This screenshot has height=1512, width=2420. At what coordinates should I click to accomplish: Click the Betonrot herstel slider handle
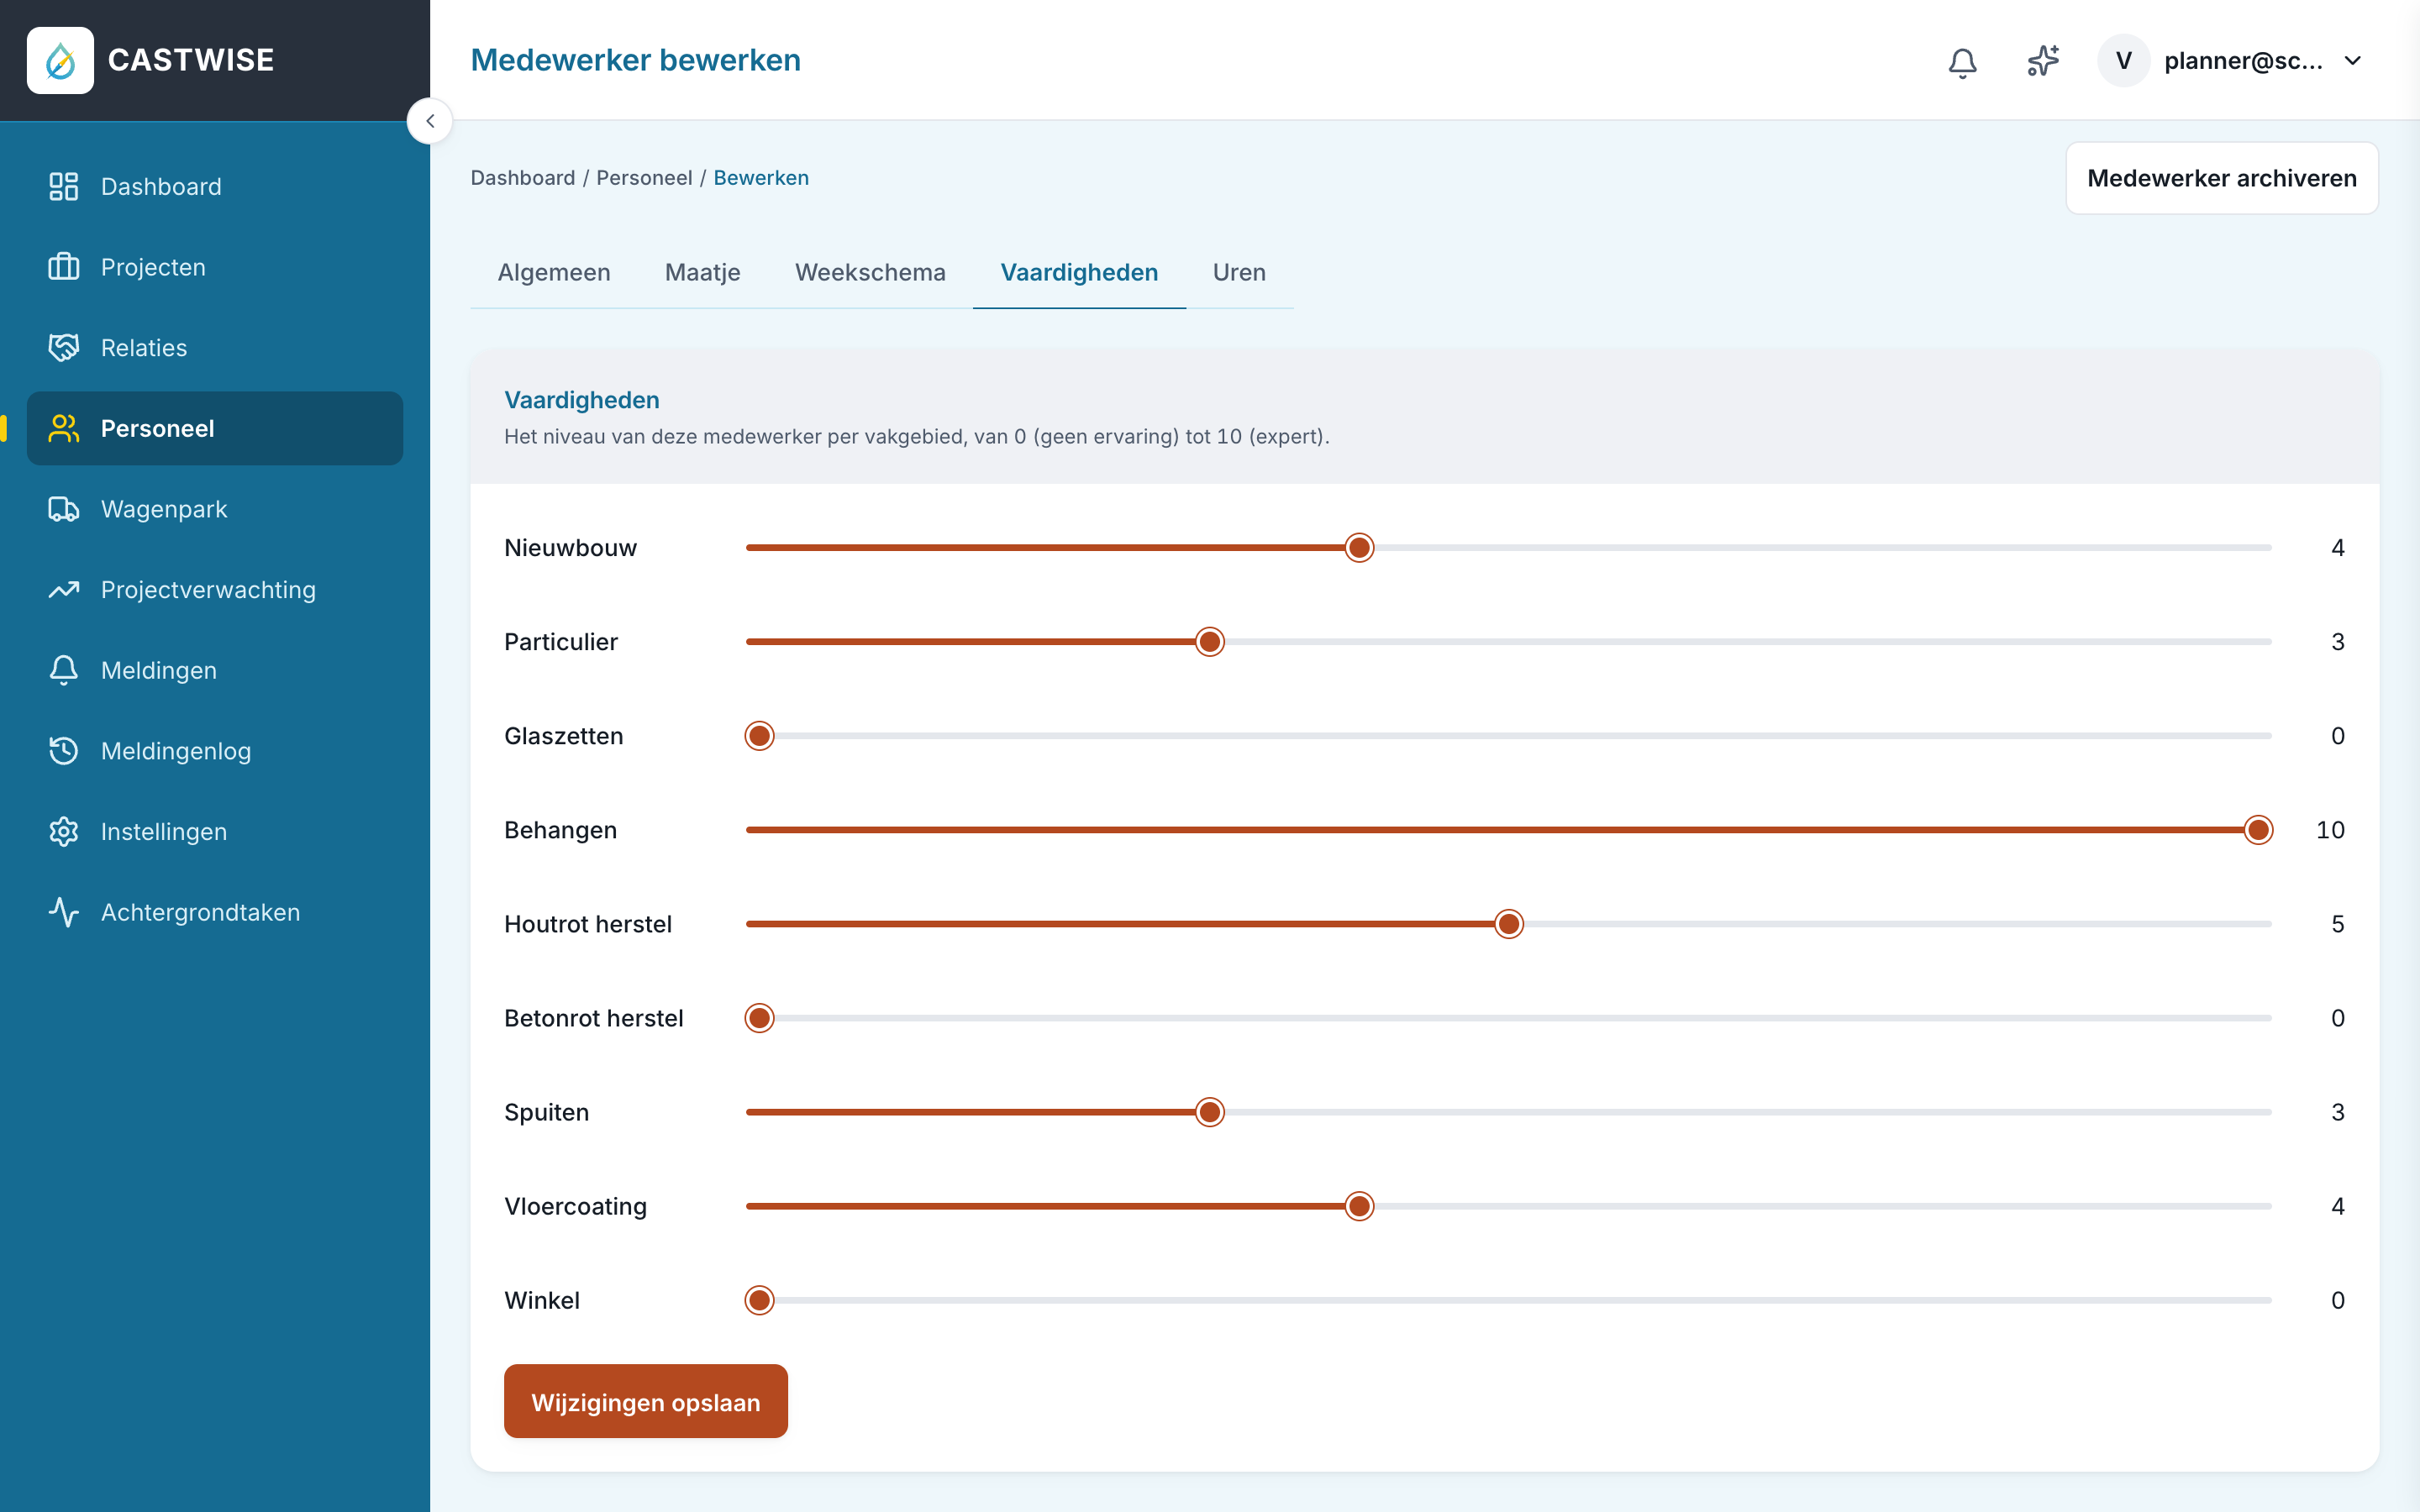pos(760,1018)
